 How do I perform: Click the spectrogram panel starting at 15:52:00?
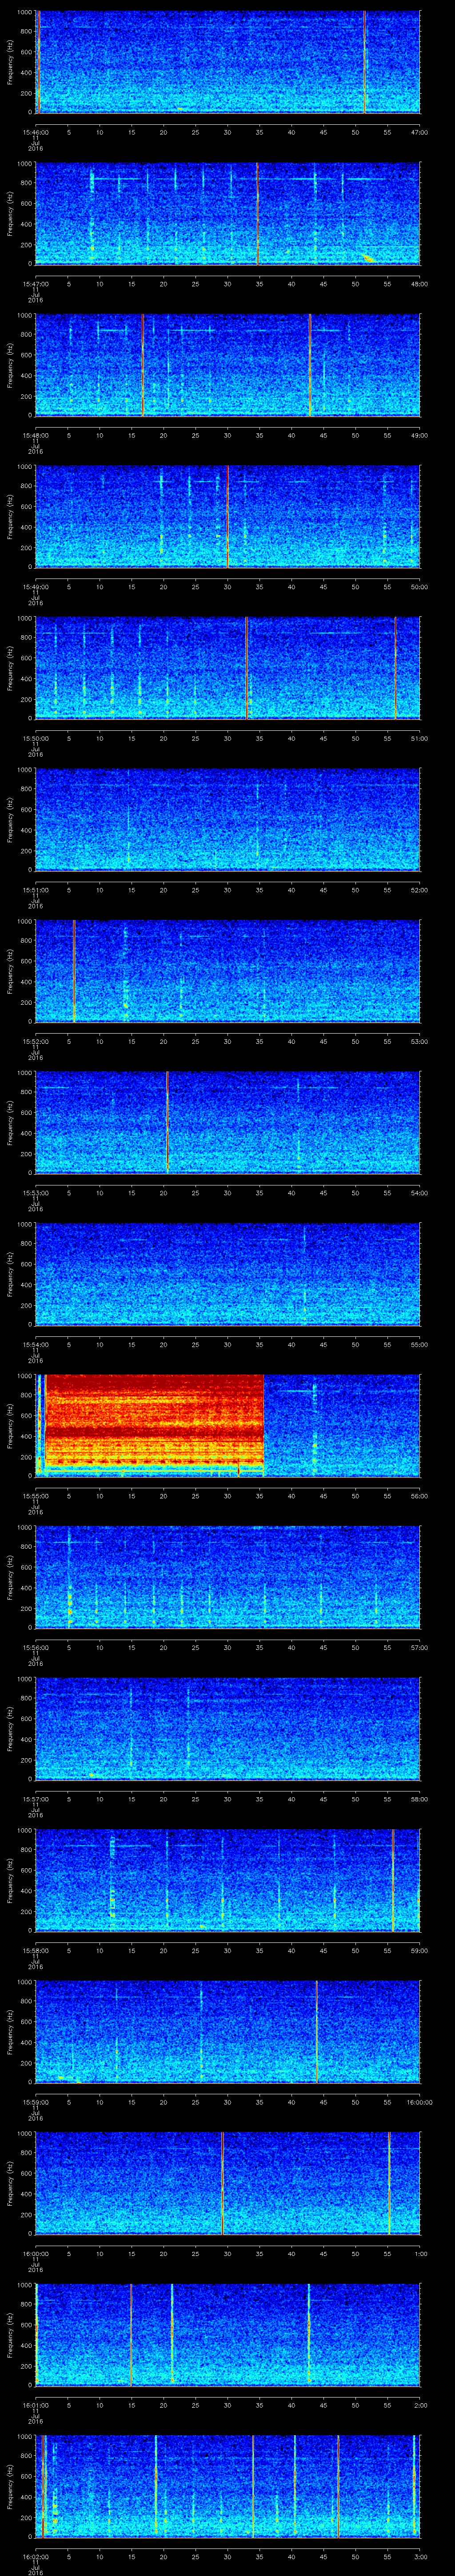coord(228,971)
